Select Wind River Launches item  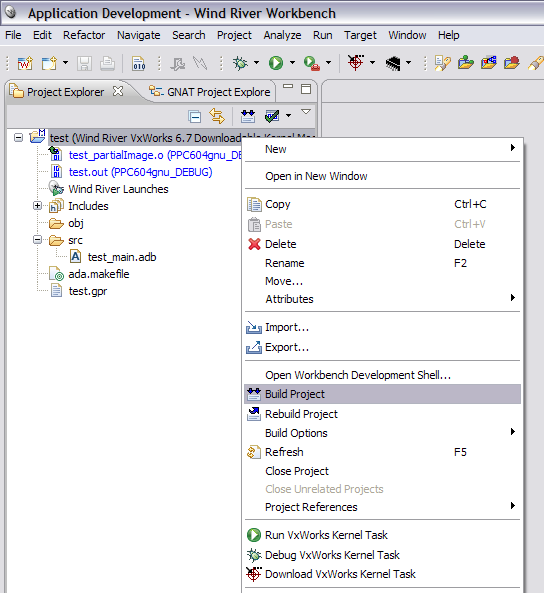(x=118, y=189)
